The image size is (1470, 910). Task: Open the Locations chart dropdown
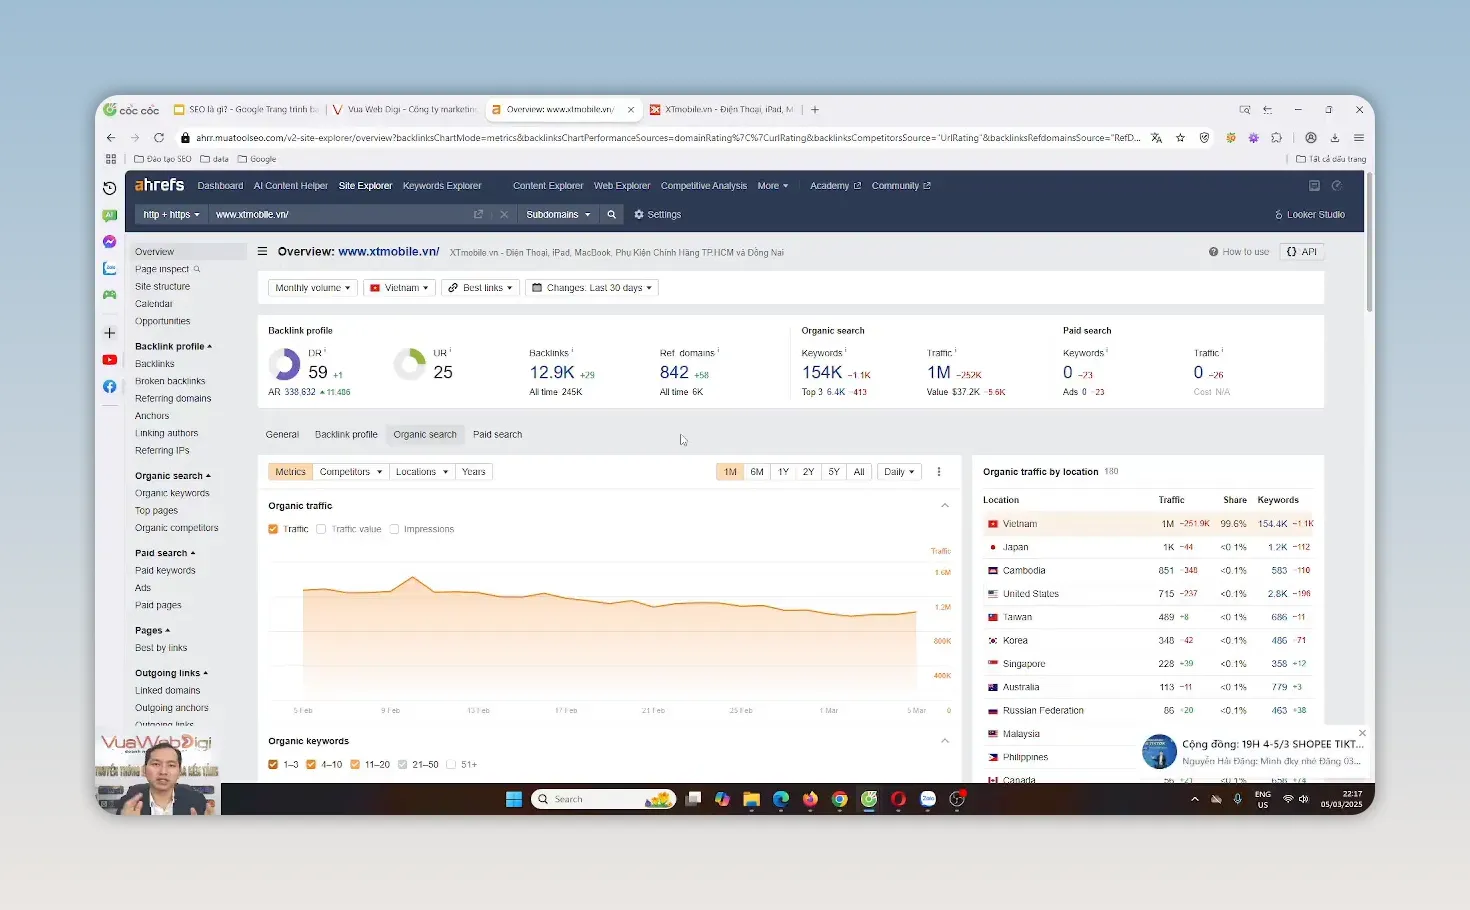click(422, 472)
